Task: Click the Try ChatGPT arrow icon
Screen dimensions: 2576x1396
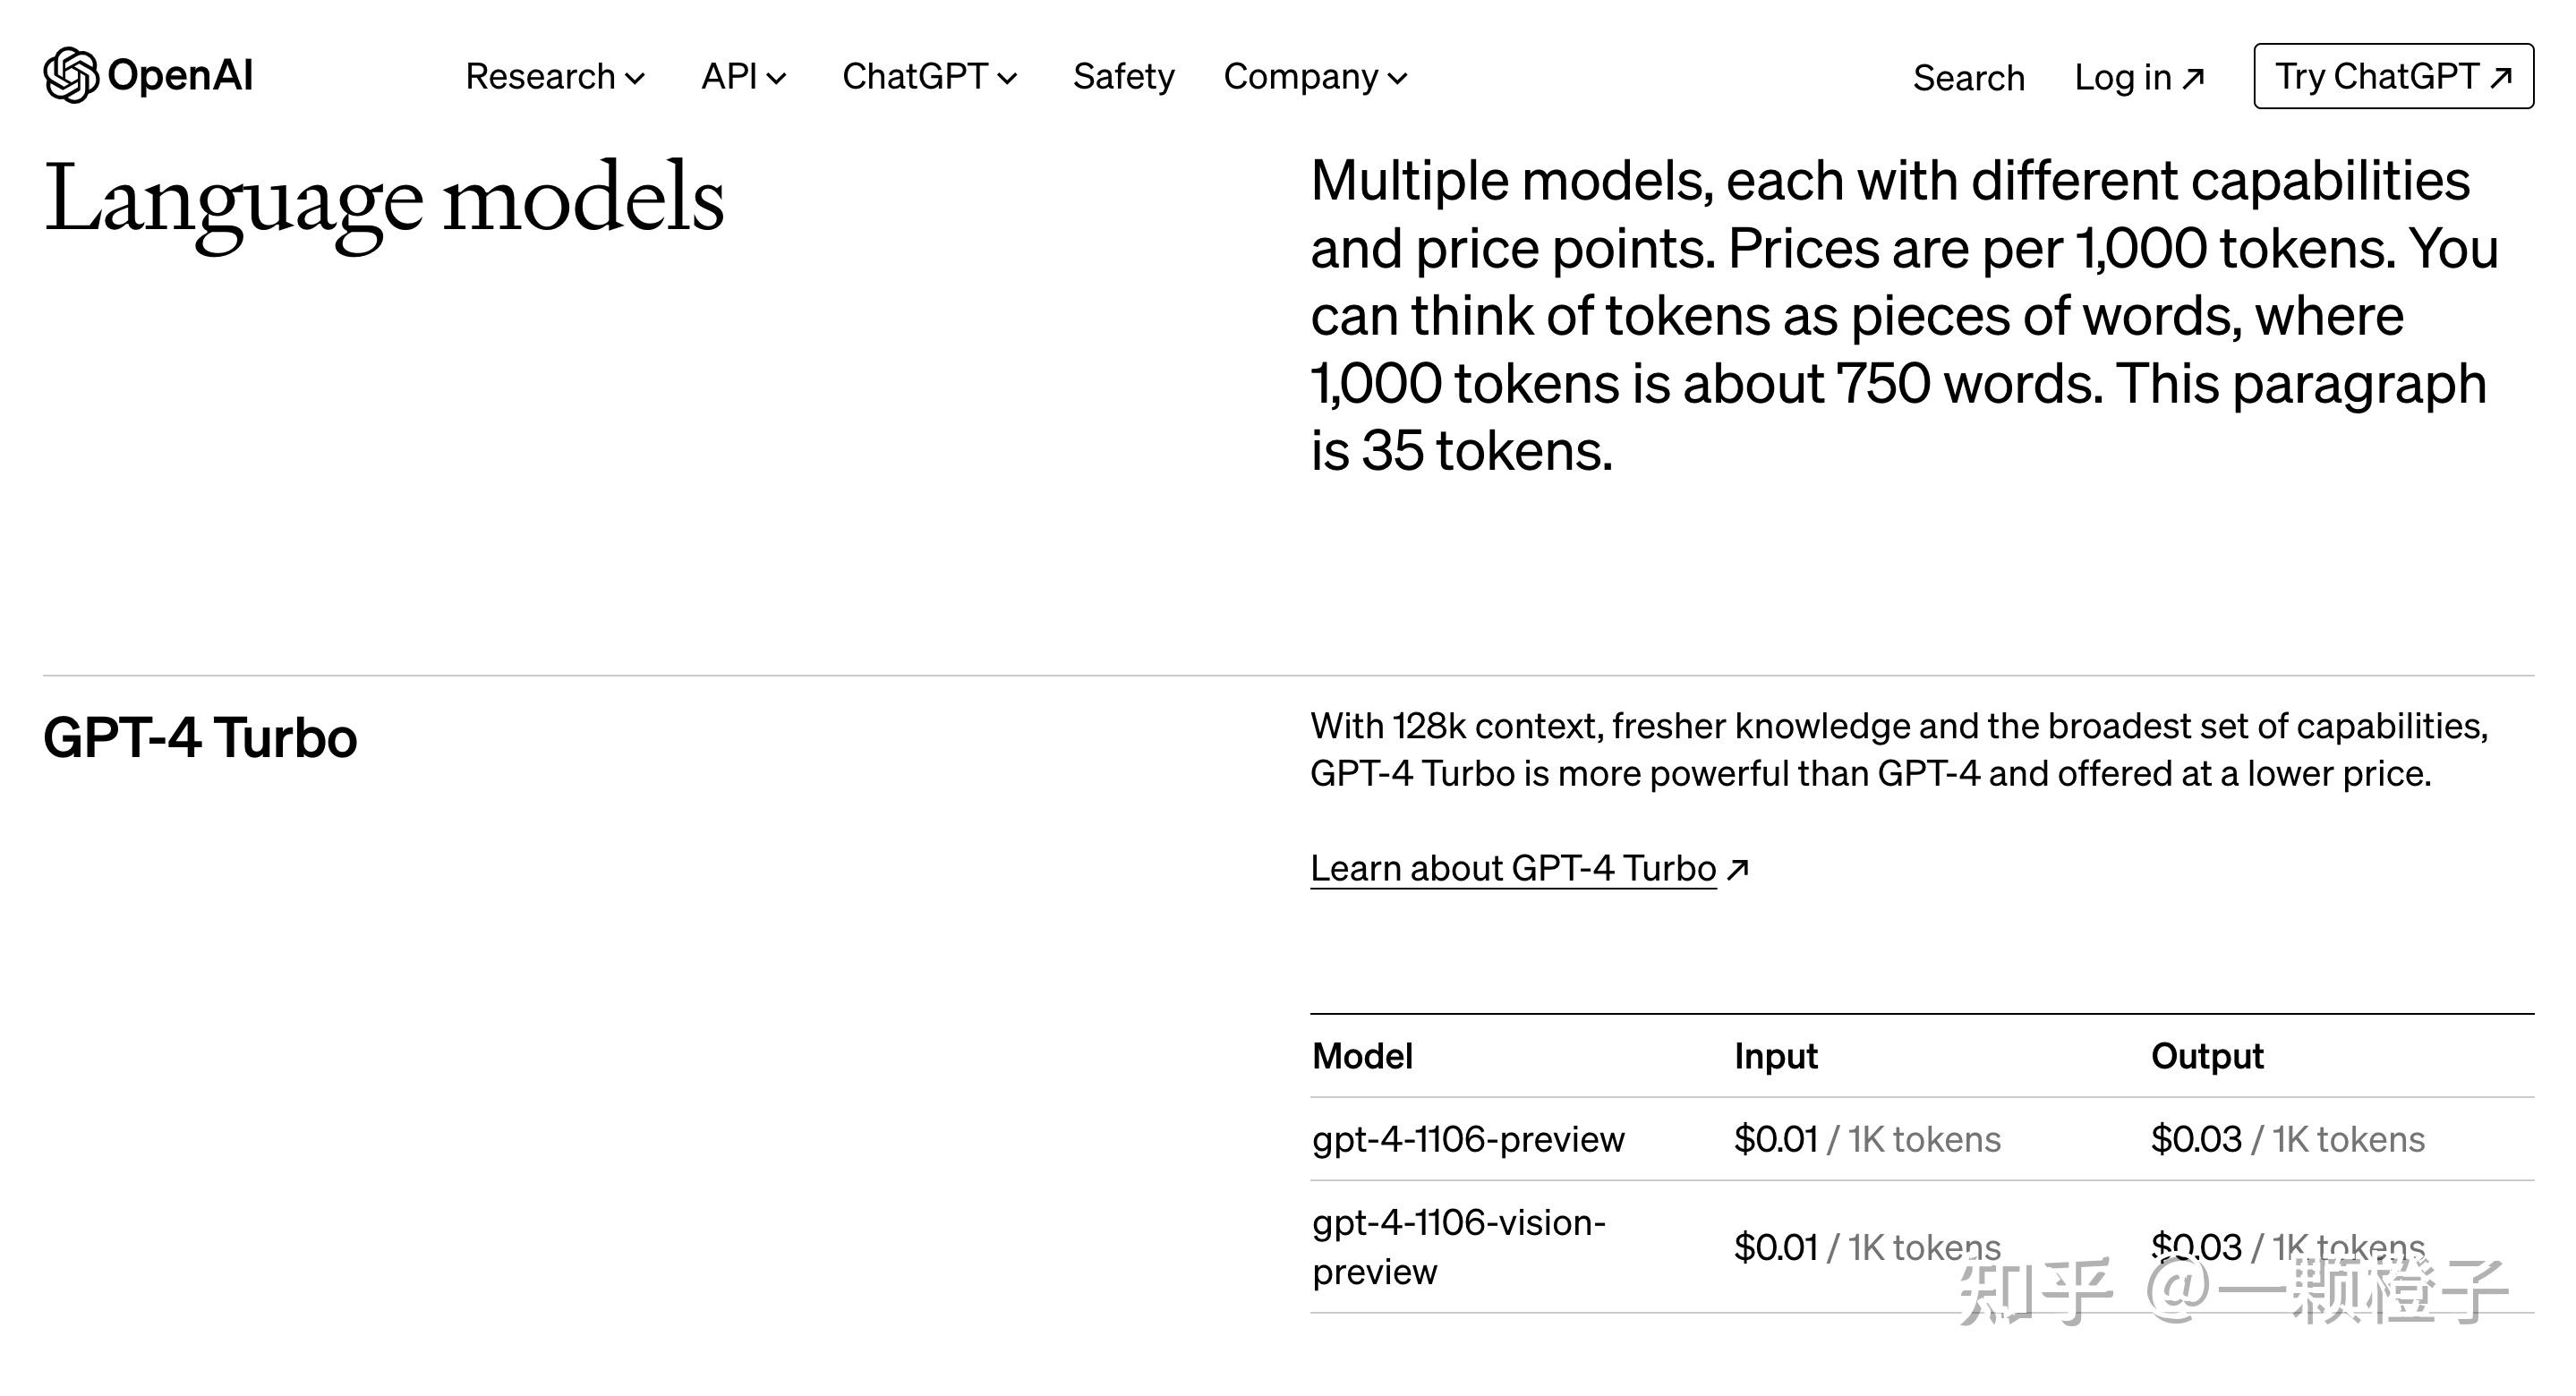Action: coord(2501,77)
